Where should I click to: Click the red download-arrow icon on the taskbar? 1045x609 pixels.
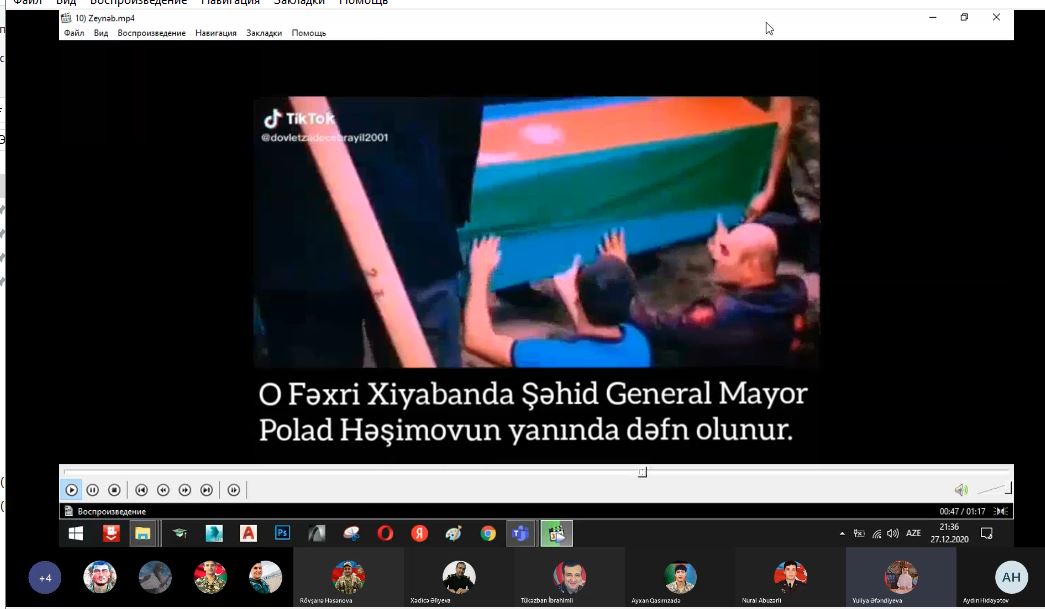[111, 534]
